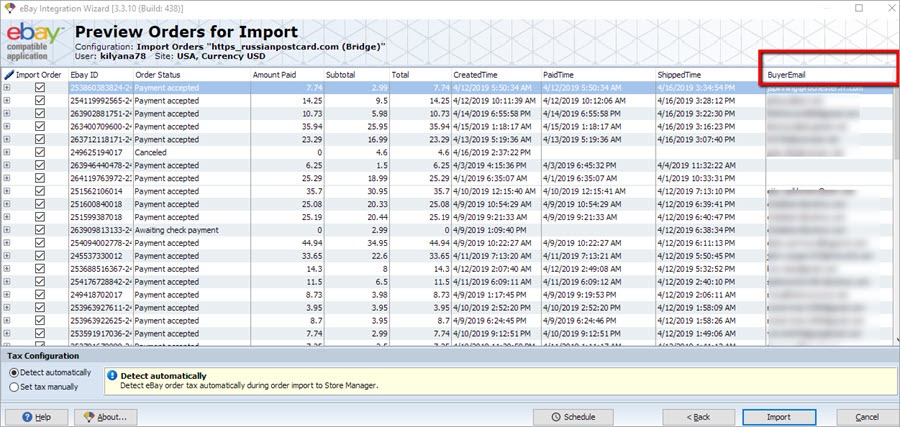This screenshot has height=427, width=900.
Task: Expand the row for order 245537330012
Action: coord(7,256)
